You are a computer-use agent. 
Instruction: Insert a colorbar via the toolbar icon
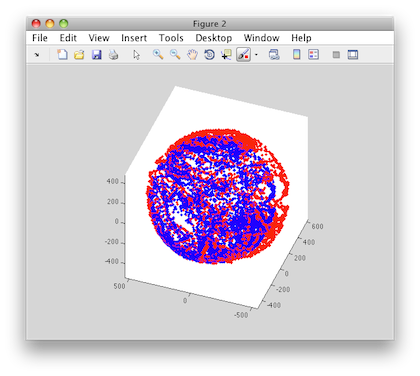(x=296, y=54)
